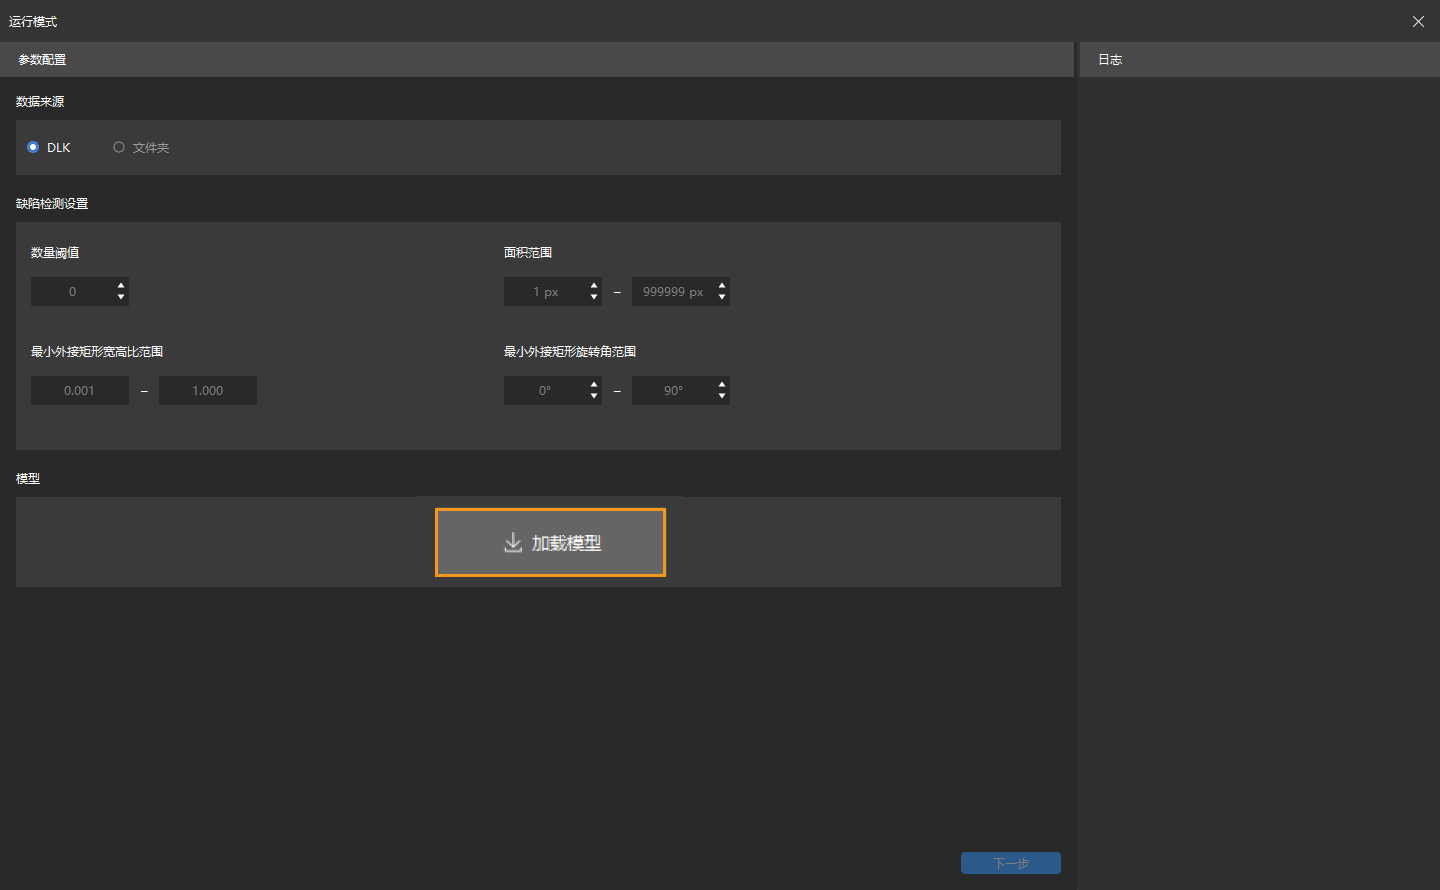This screenshot has height=890, width=1440.
Task: Open the 日志 log tab
Action: (1110, 60)
